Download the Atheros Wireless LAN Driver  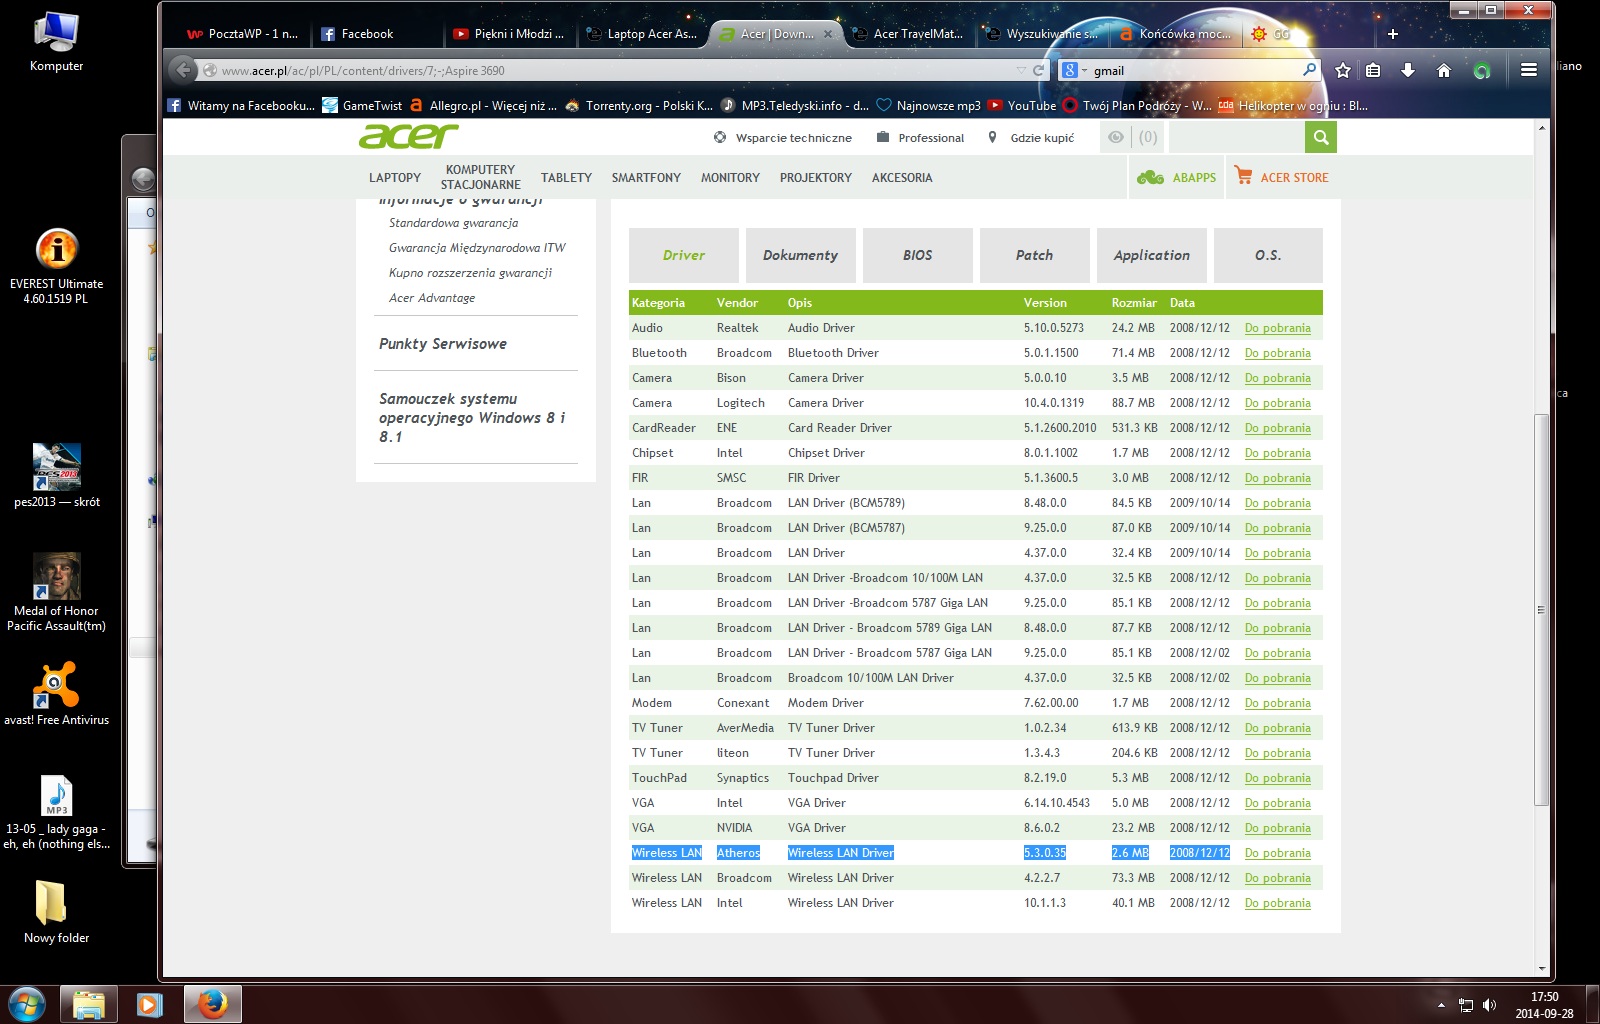coord(1277,853)
